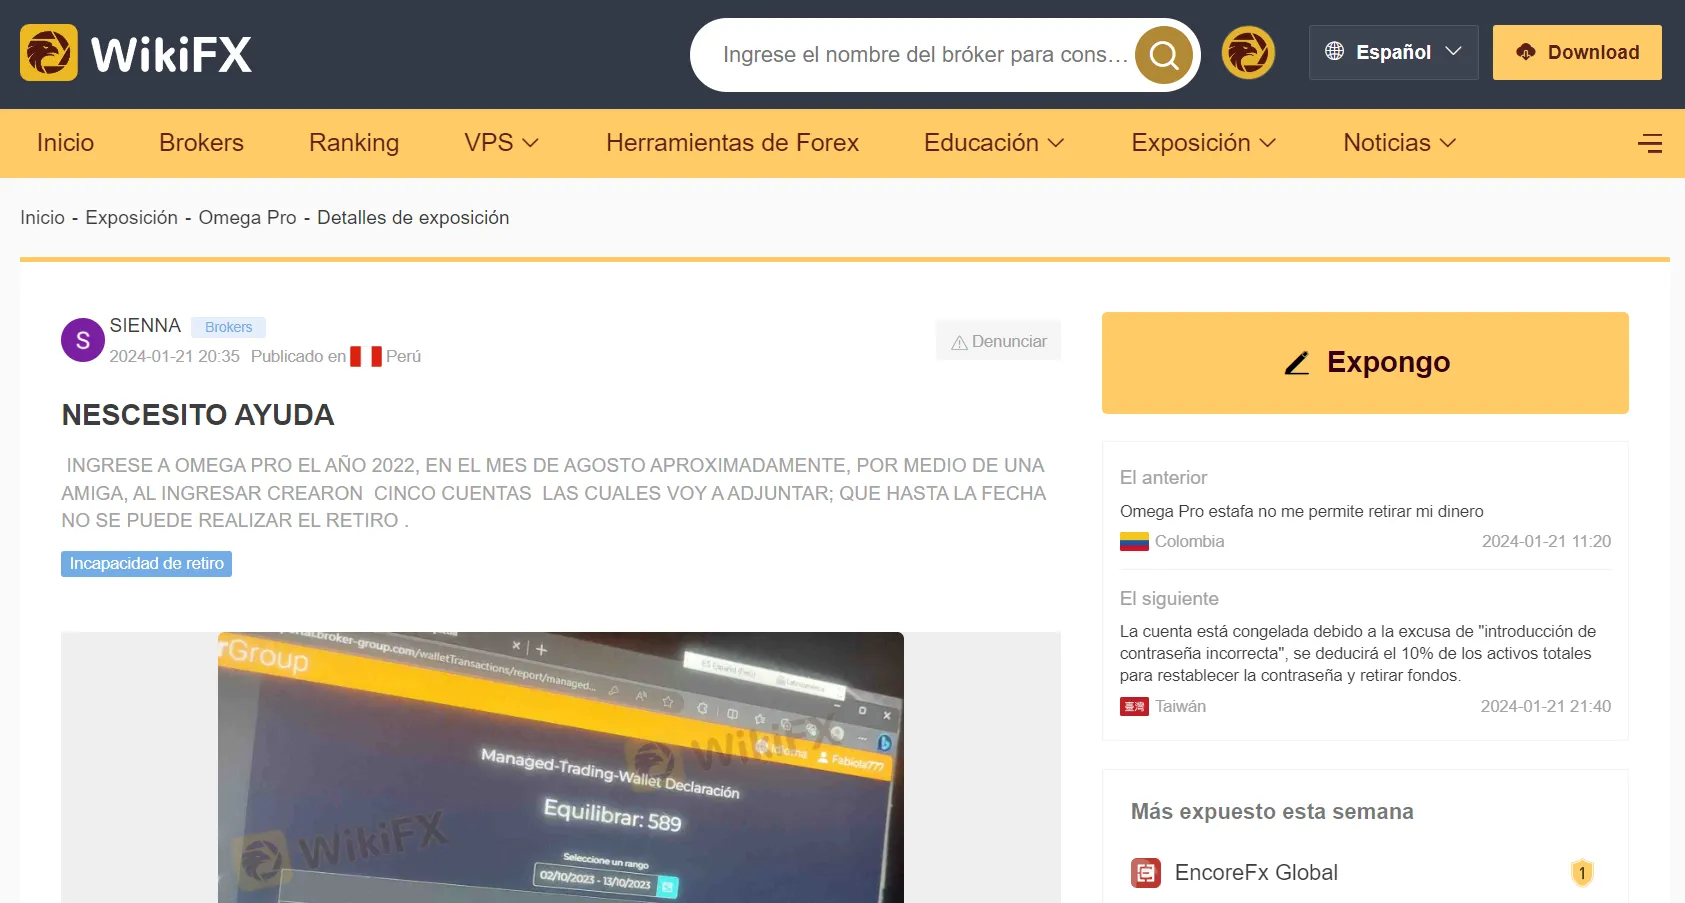Expand the VPS menu
This screenshot has width=1685, height=903.
tap(502, 143)
